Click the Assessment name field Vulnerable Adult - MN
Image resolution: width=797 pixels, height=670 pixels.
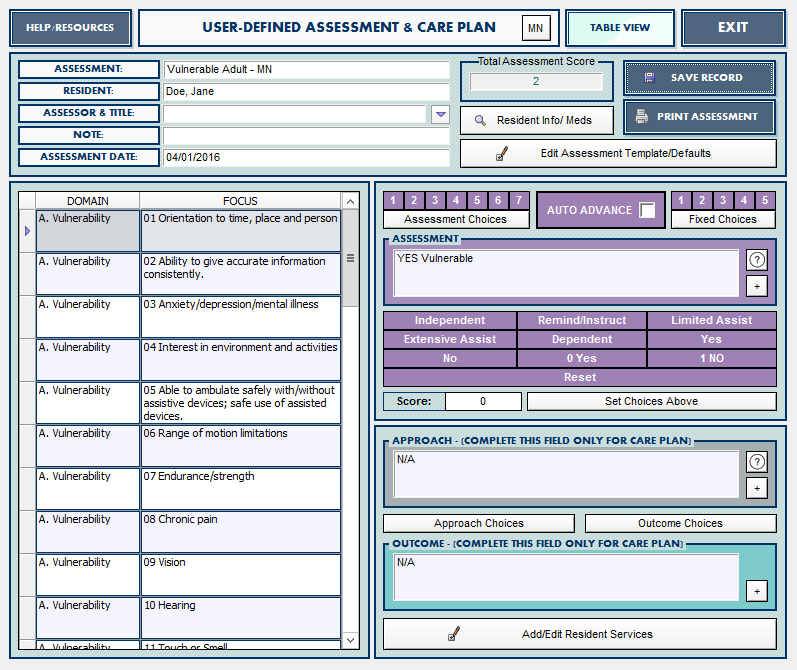[306, 70]
